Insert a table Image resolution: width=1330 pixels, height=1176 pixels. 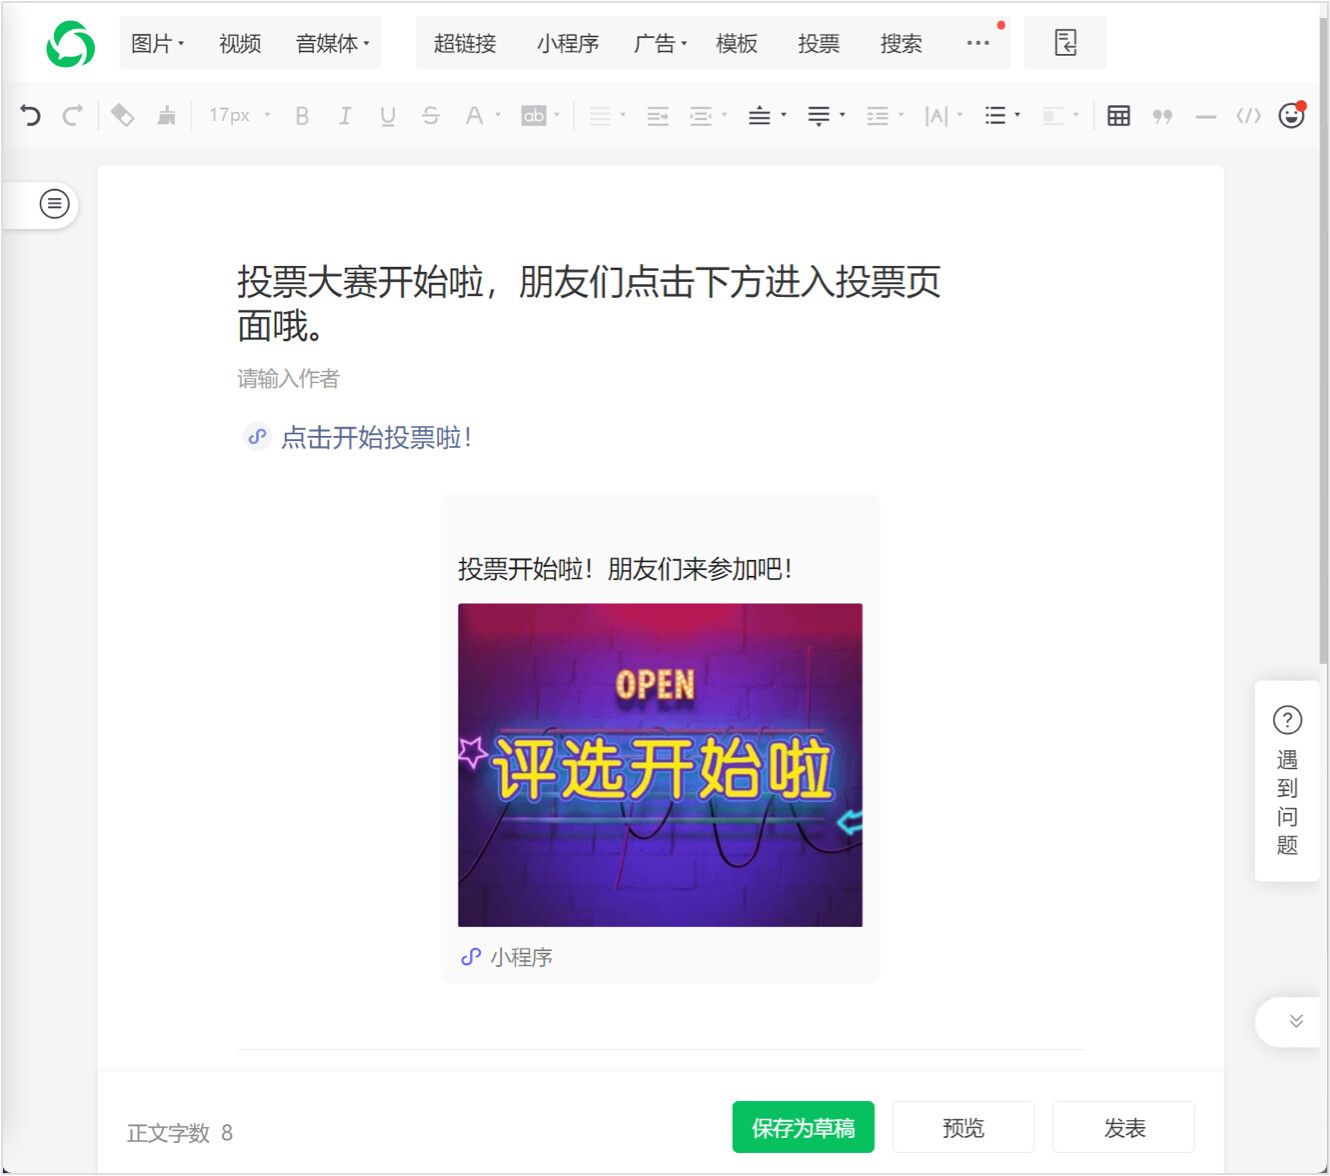[1119, 116]
